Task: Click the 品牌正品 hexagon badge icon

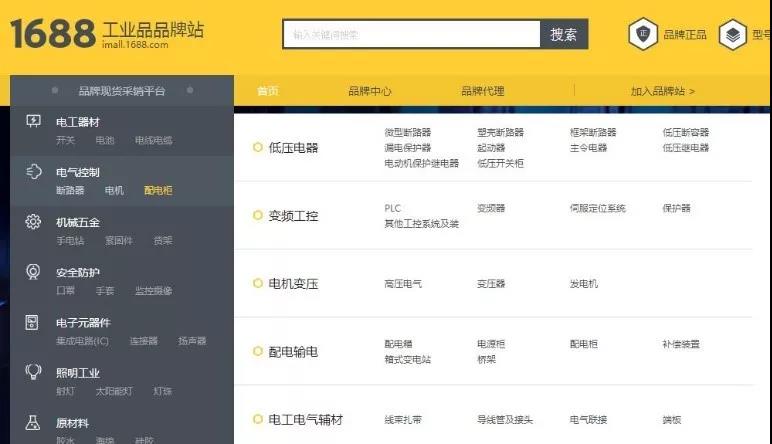Action: [x=642, y=34]
